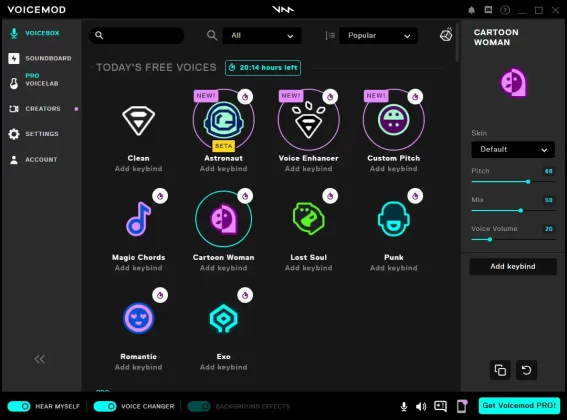The image size is (567, 420).
Task: Click Add keybind button in right panel
Action: pos(513,267)
